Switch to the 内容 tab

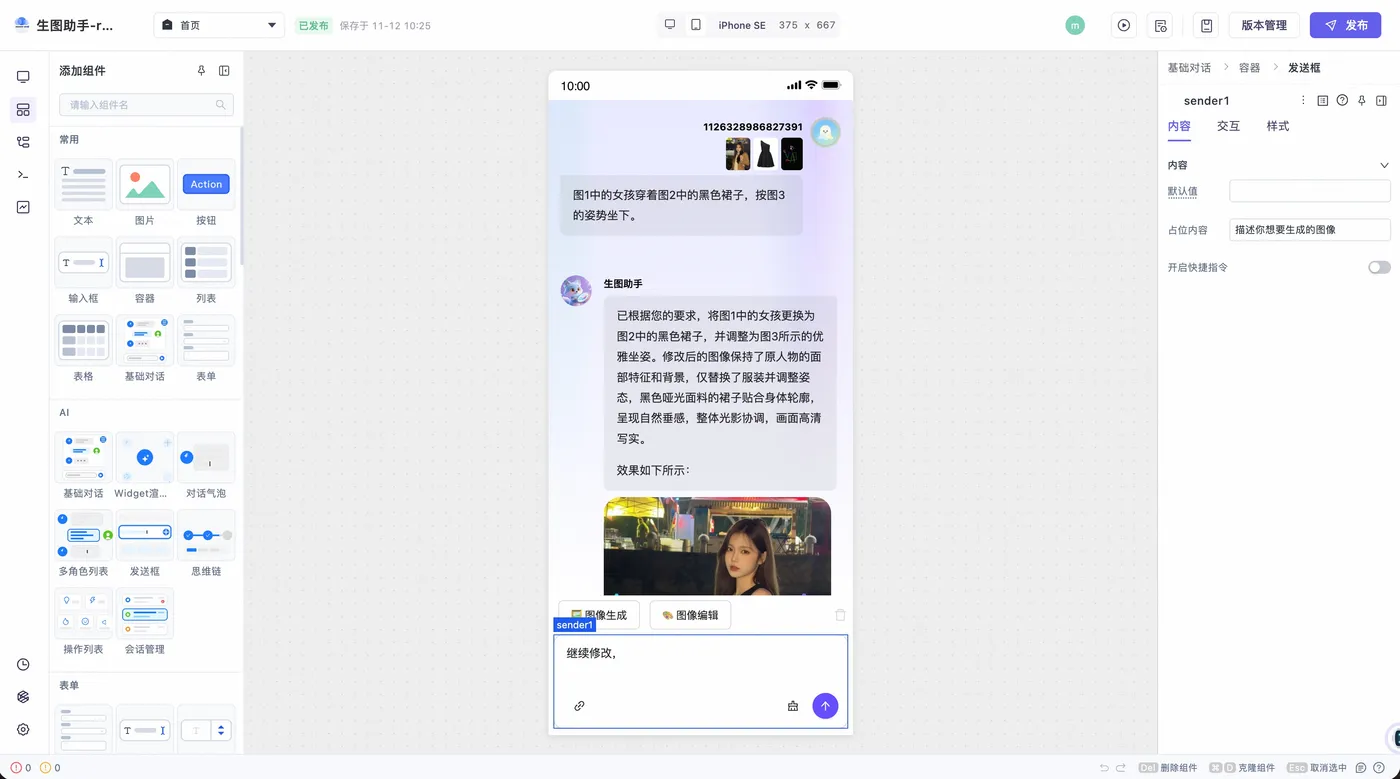(1179, 126)
